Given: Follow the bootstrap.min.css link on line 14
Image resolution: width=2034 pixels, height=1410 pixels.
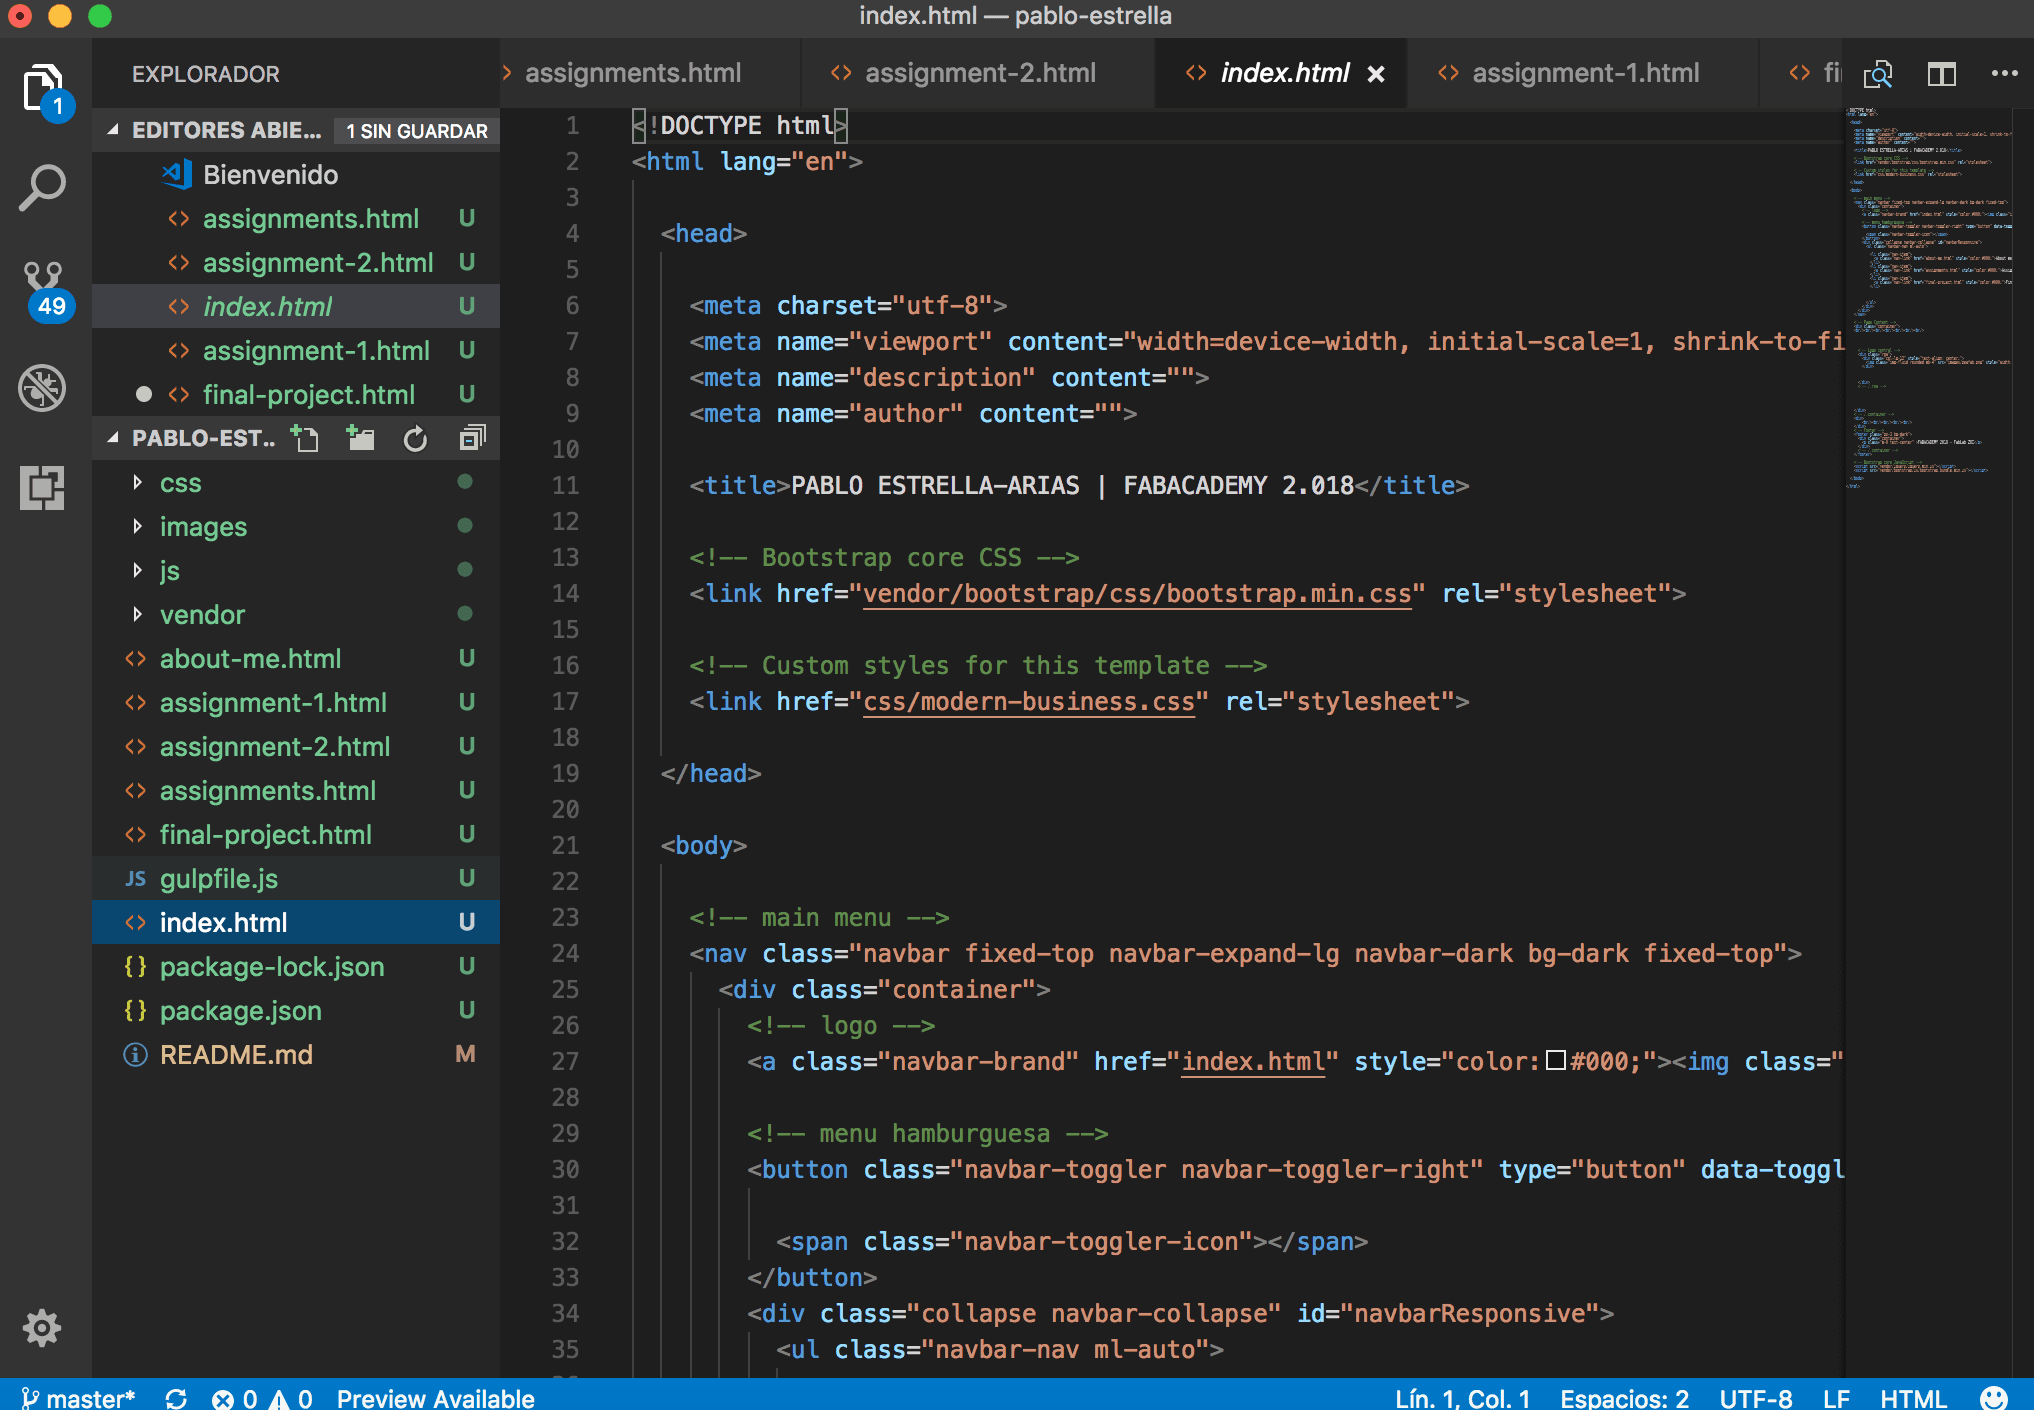Looking at the screenshot, I should pos(1137,593).
